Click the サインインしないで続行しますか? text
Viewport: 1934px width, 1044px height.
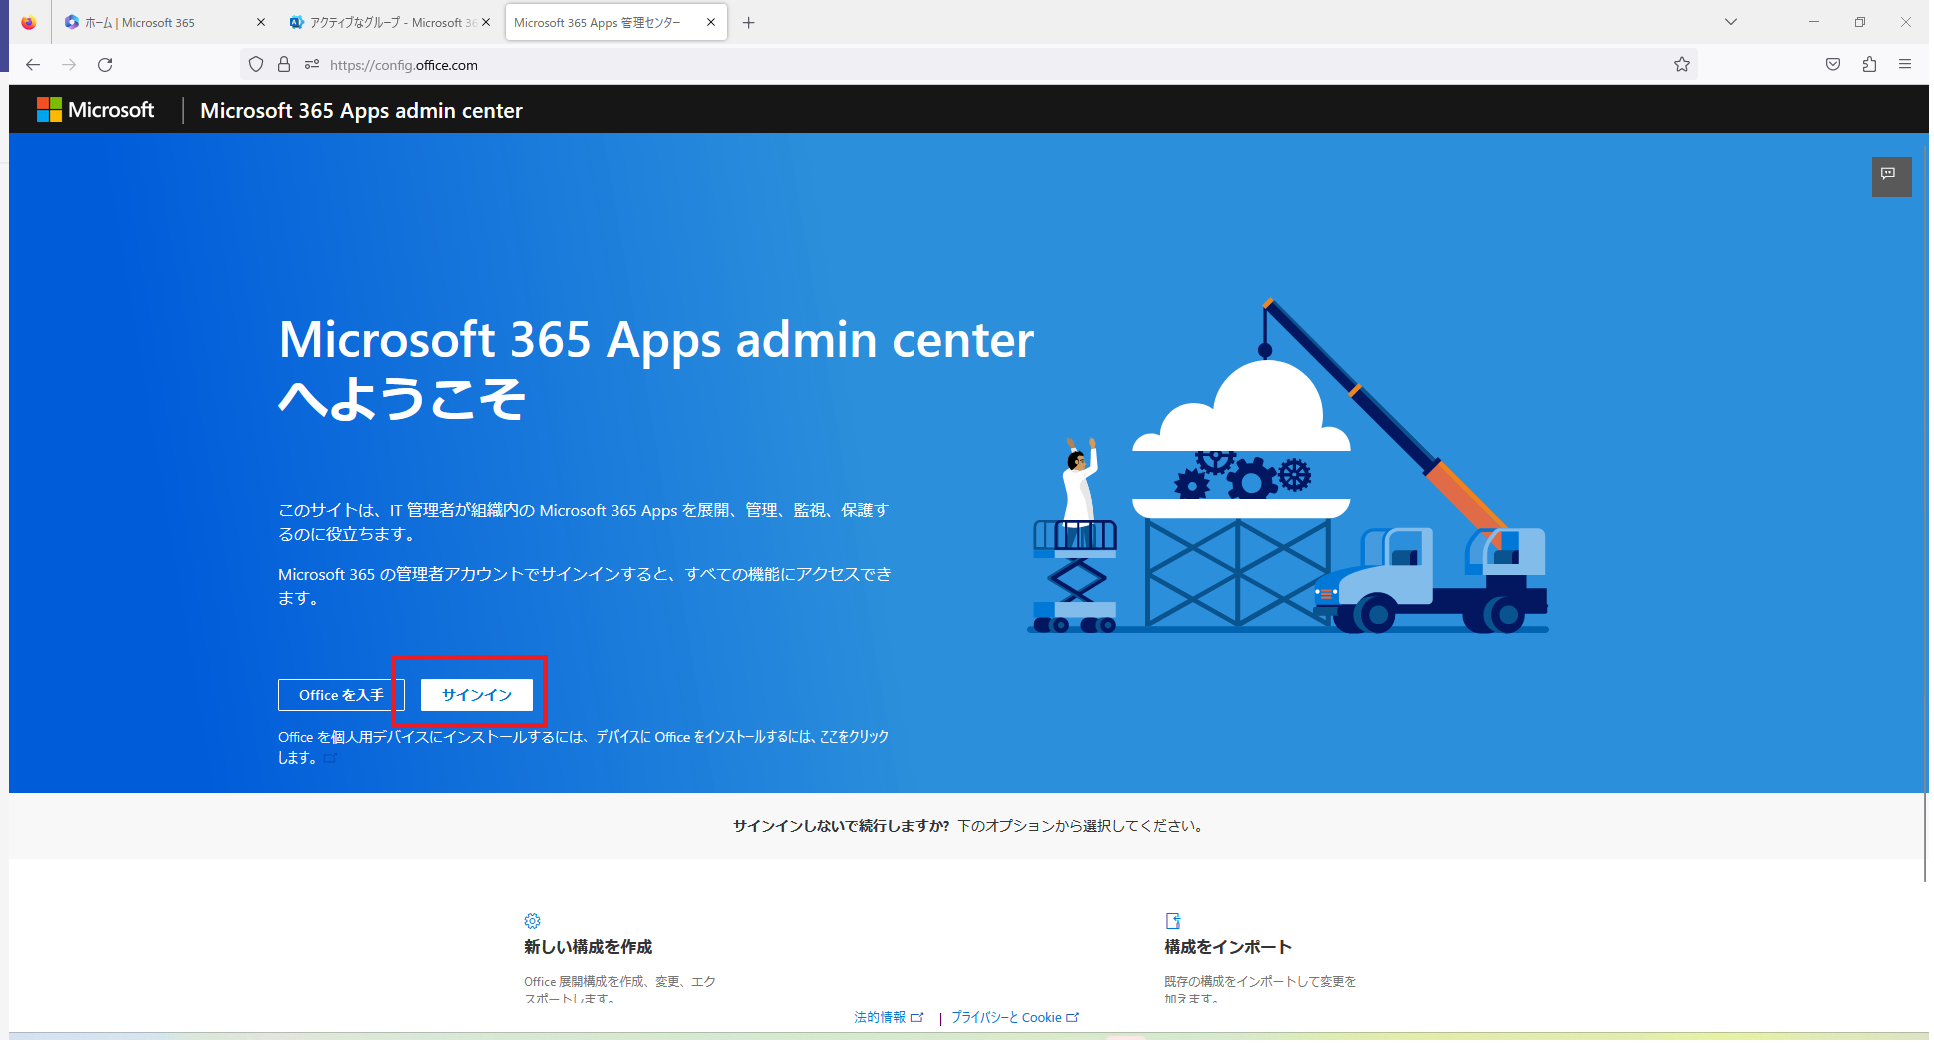[841, 826]
